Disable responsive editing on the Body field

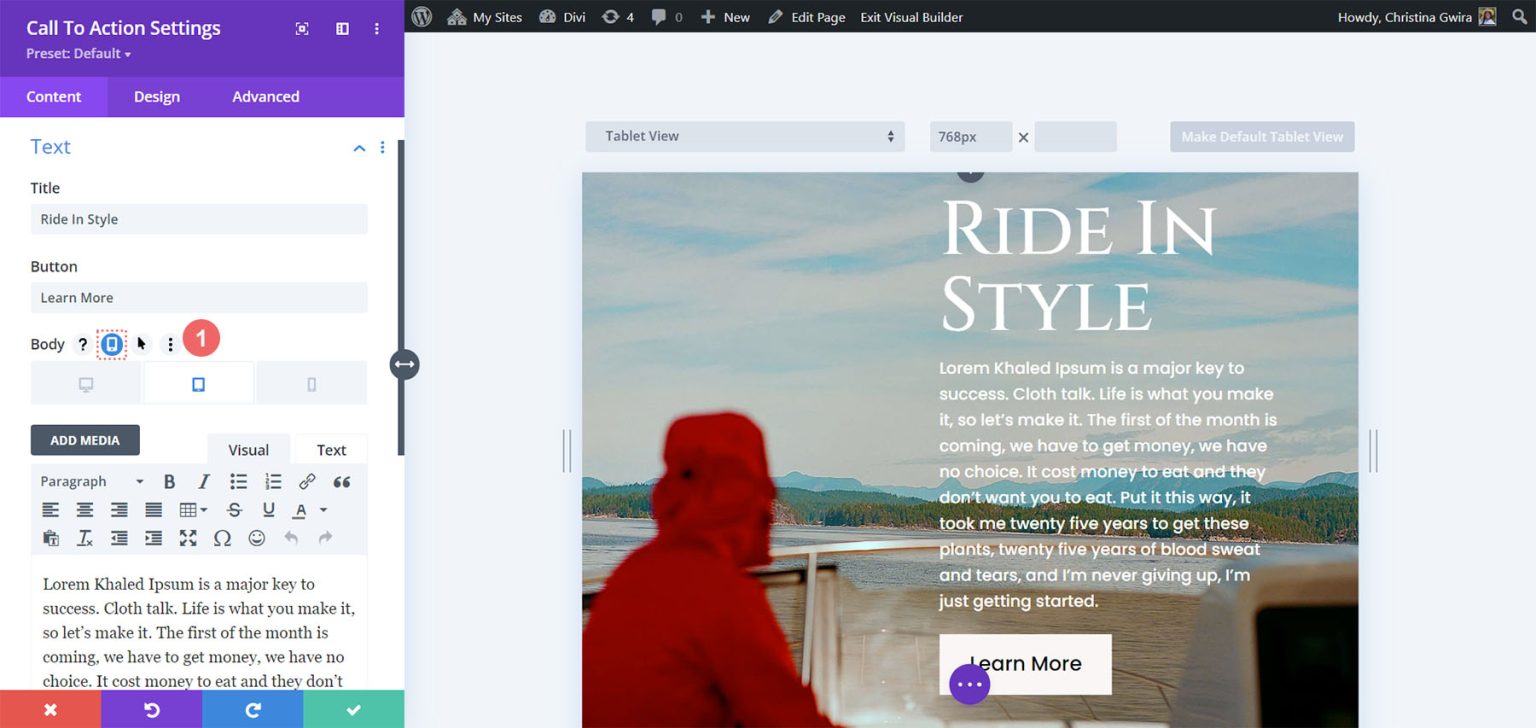click(111, 343)
